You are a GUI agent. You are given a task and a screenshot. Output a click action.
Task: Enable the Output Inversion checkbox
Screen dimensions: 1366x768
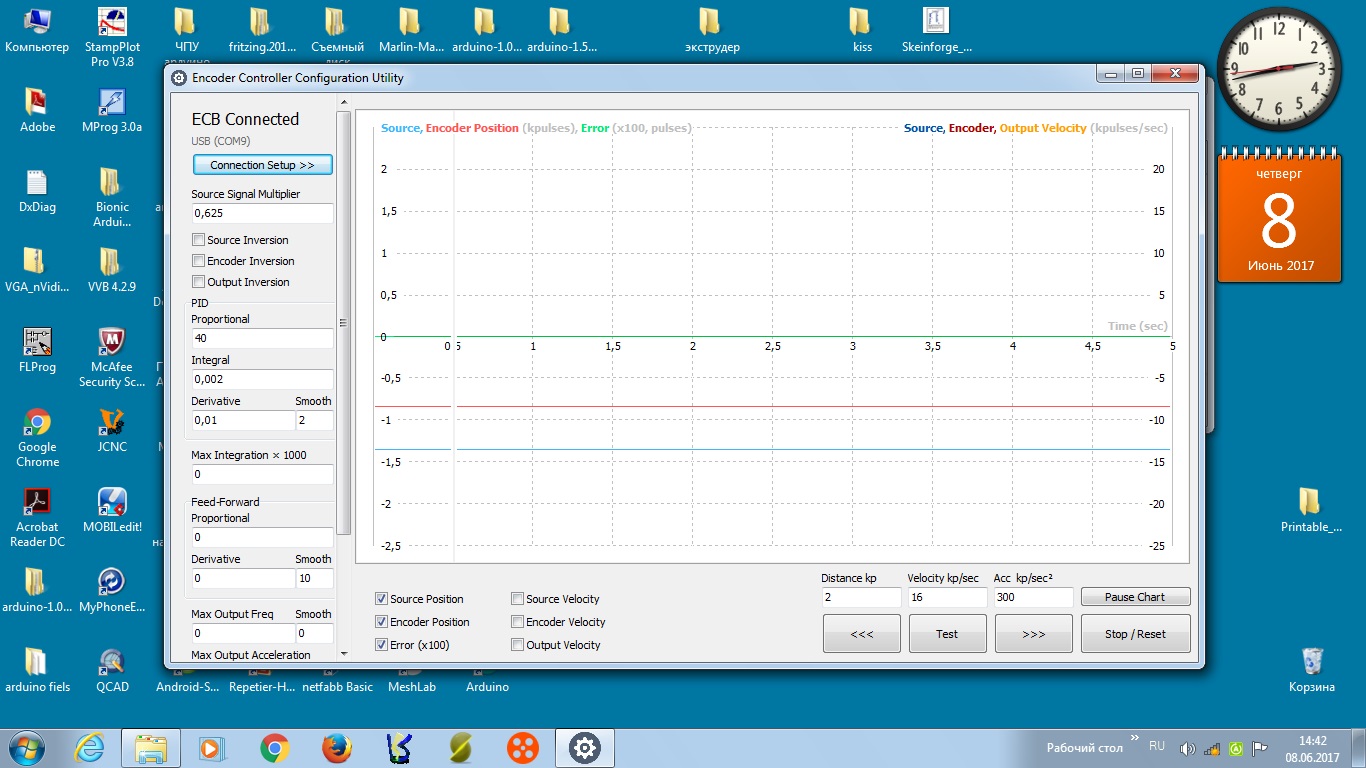click(x=198, y=282)
